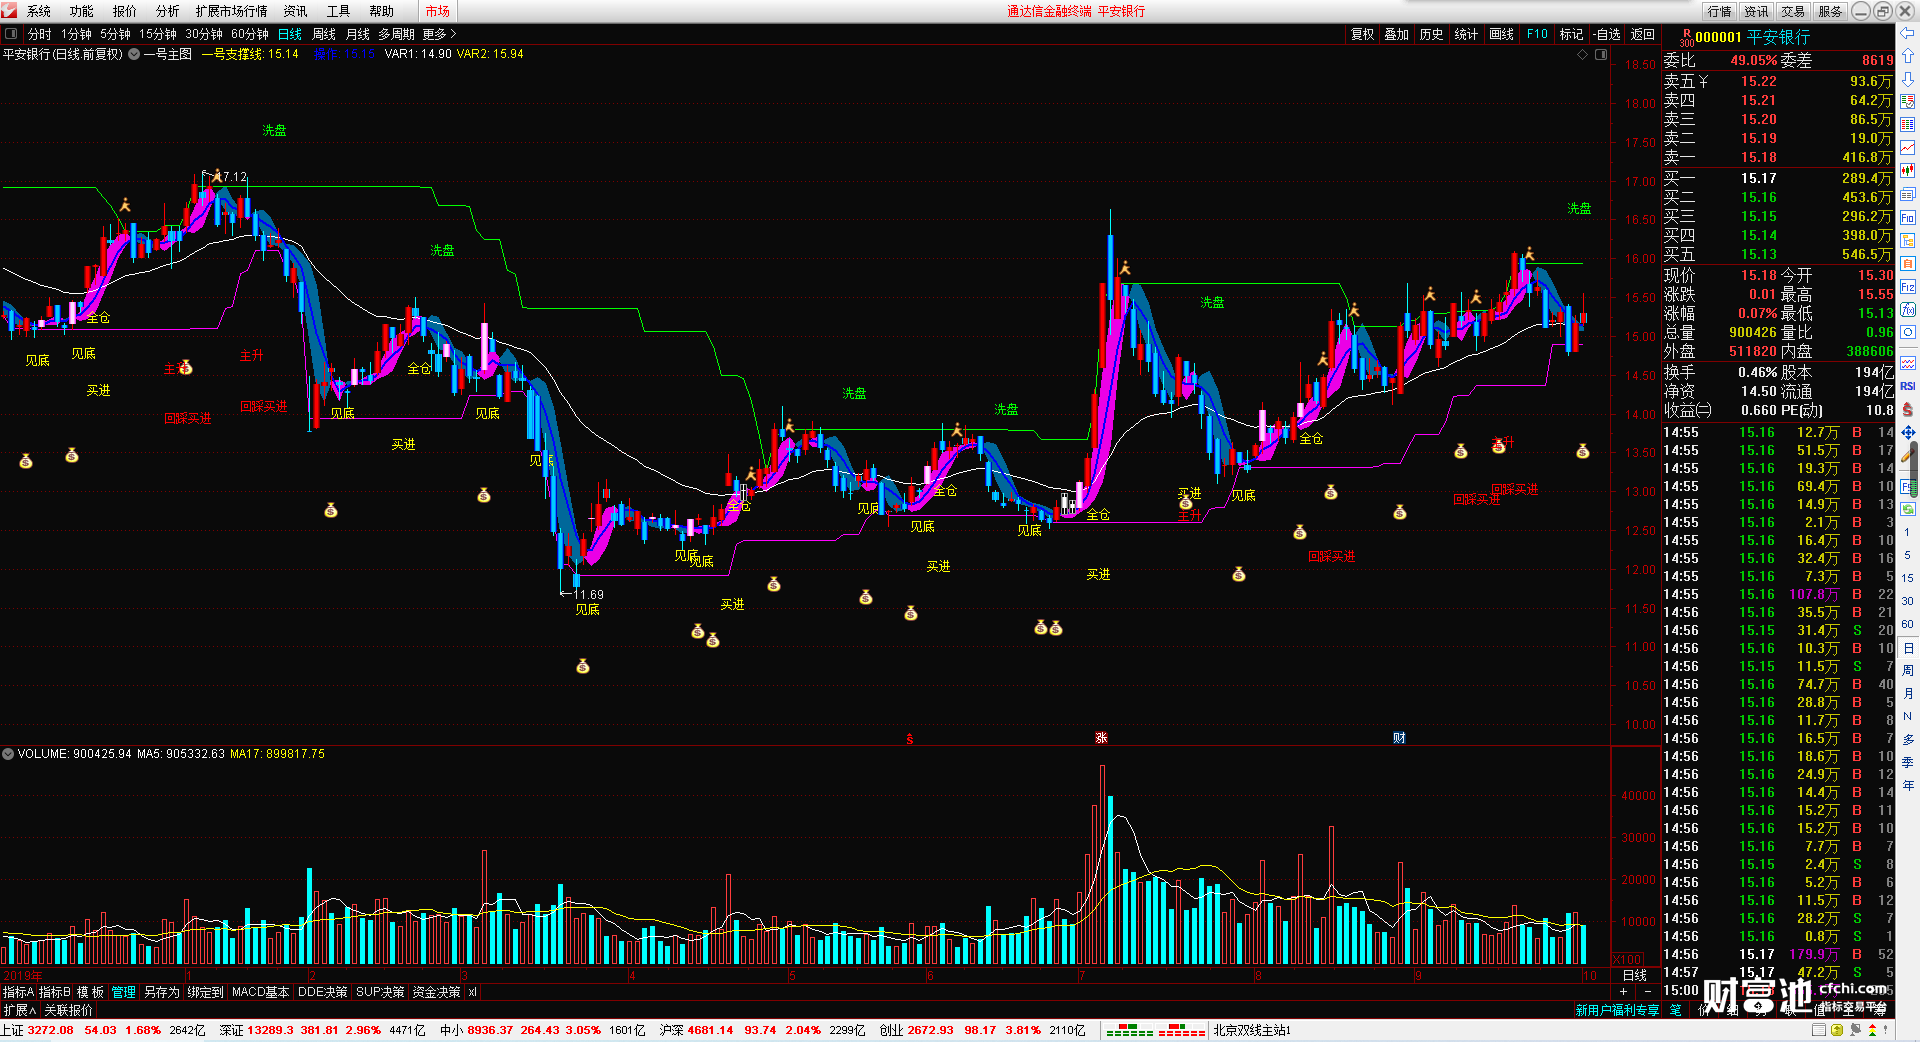Select the 周 weekly period in the right sidebar
Image resolution: width=1920 pixels, height=1042 pixels.
pyautogui.click(x=1908, y=670)
